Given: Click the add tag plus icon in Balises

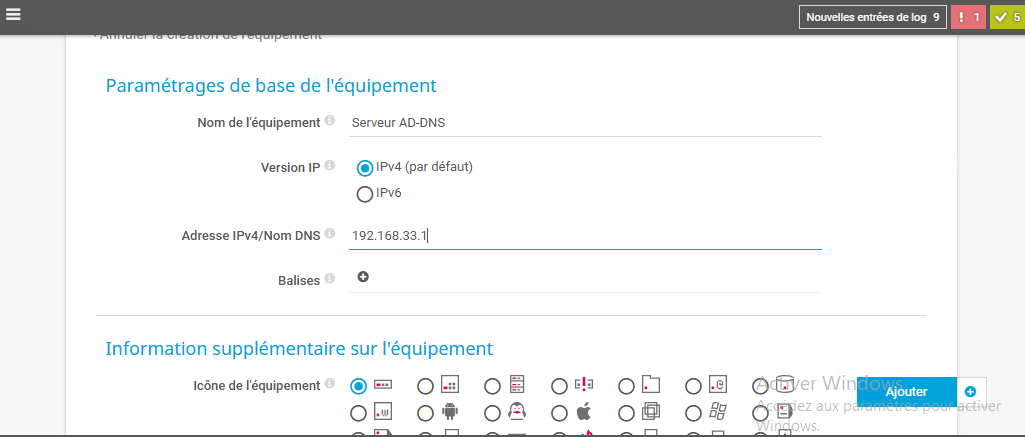Looking at the screenshot, I should pyautogui.click(x=363, y=277).
